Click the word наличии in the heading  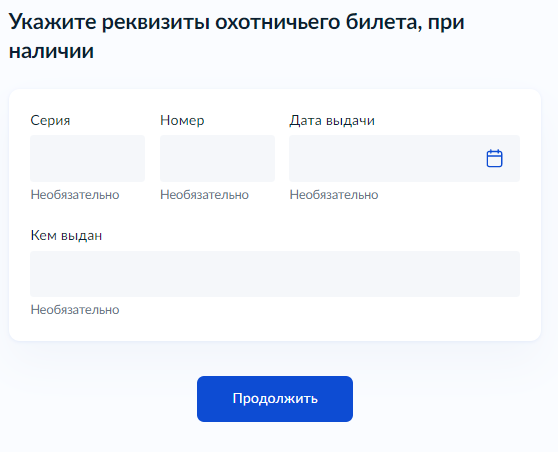pyautogui.click(x=51, y=51)
